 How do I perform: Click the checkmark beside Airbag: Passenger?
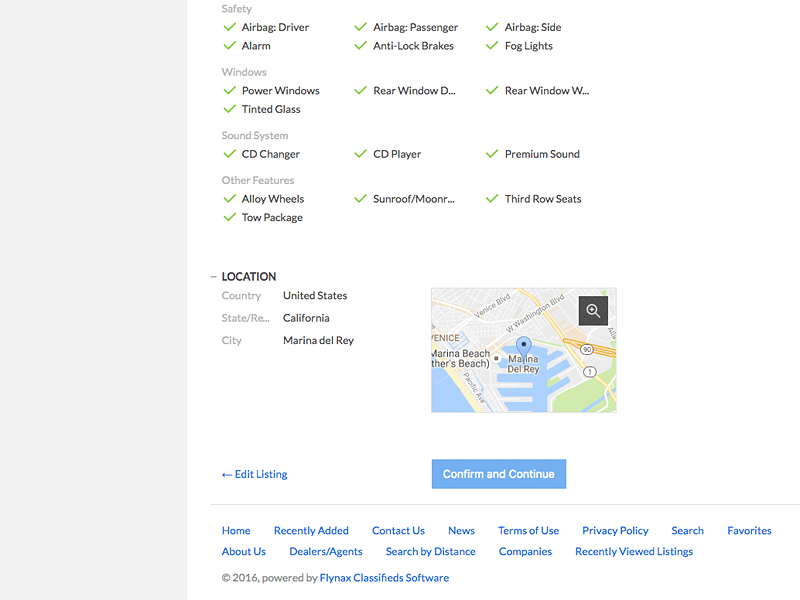coord(361,27)
